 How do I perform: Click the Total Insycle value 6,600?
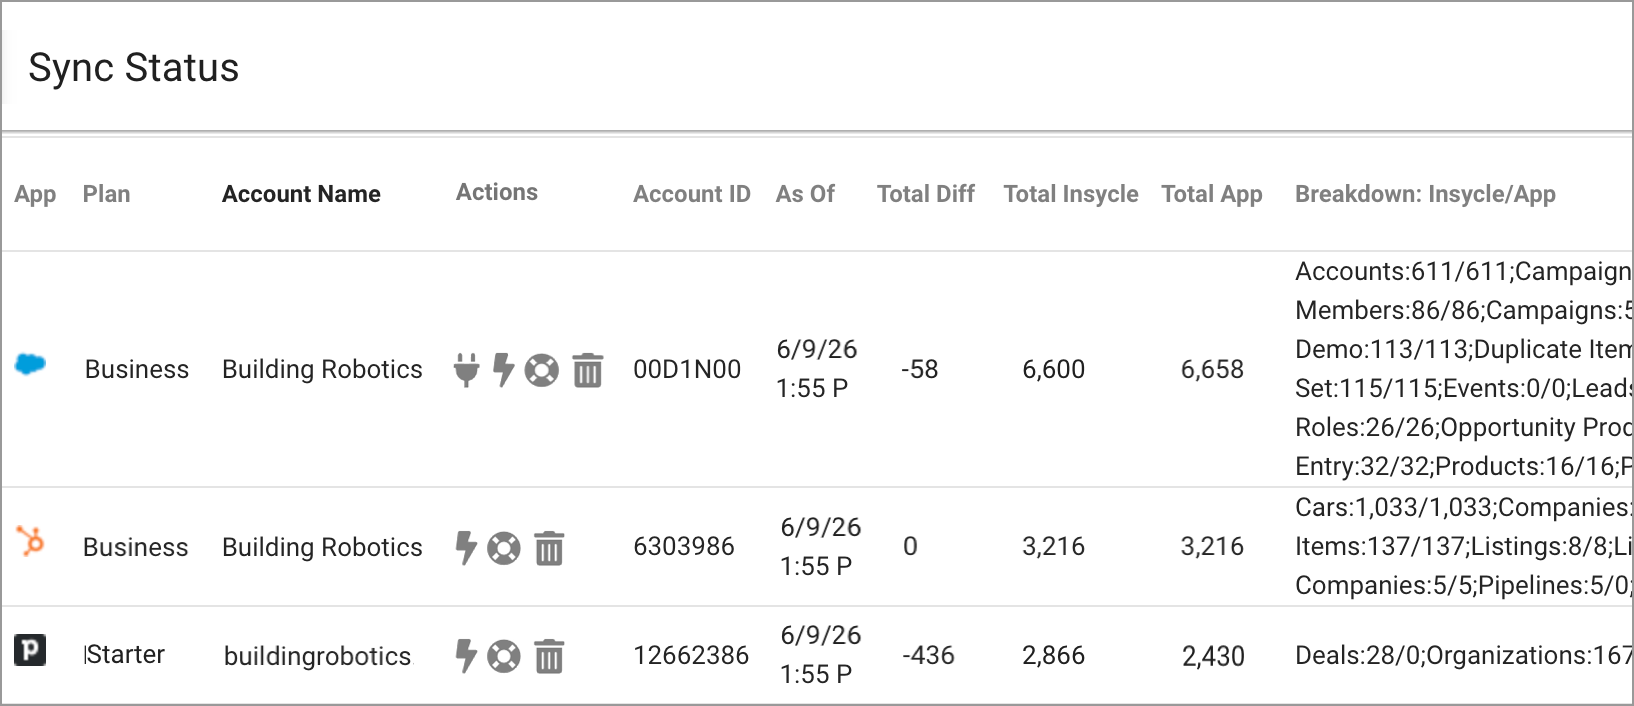[x=1054, y=370]
